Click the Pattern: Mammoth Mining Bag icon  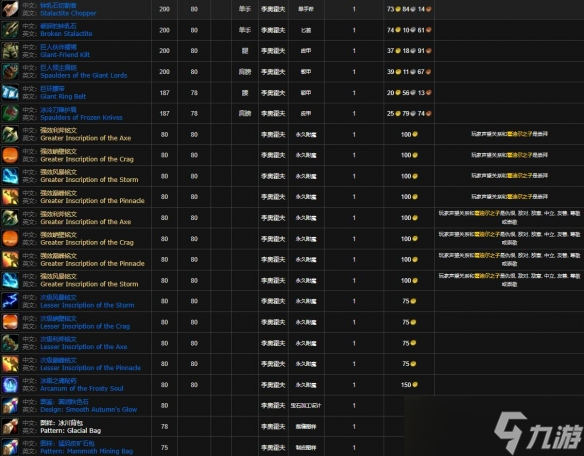pos(10,447)
